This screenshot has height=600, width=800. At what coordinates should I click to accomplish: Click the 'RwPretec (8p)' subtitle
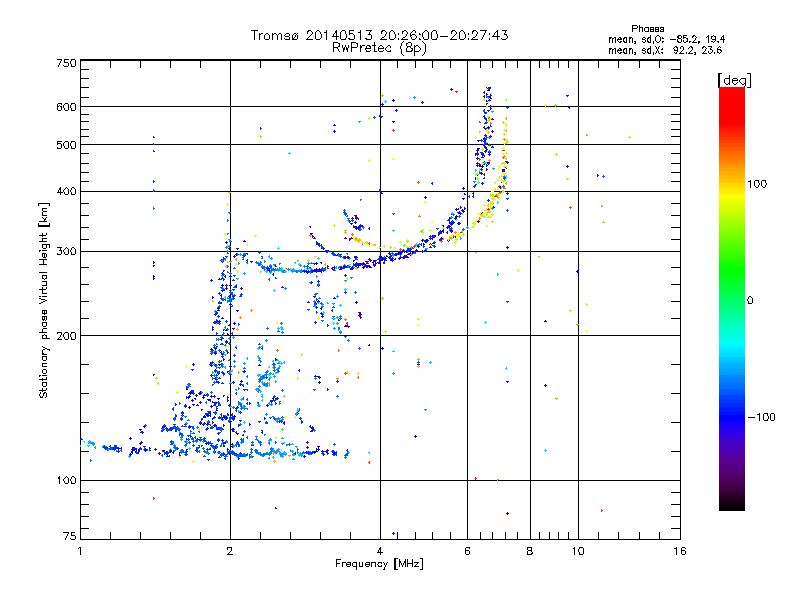click(x=379, y=48)
